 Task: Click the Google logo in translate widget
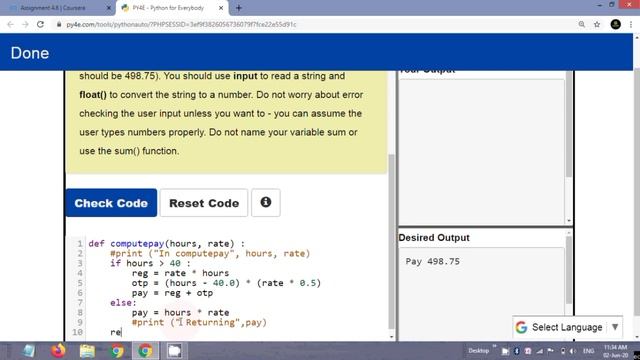[x=521, y=327]
